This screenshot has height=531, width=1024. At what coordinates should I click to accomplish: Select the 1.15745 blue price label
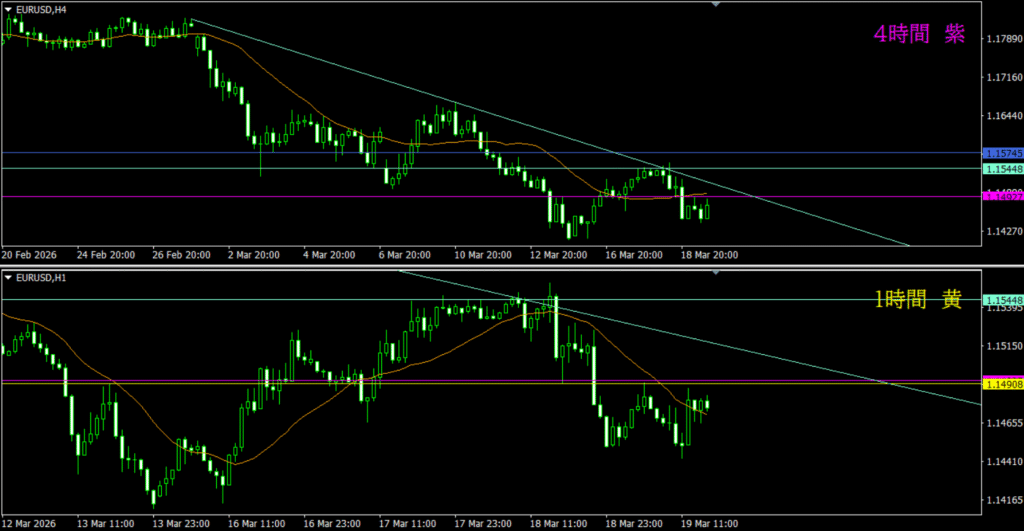tap(1002, 154)
